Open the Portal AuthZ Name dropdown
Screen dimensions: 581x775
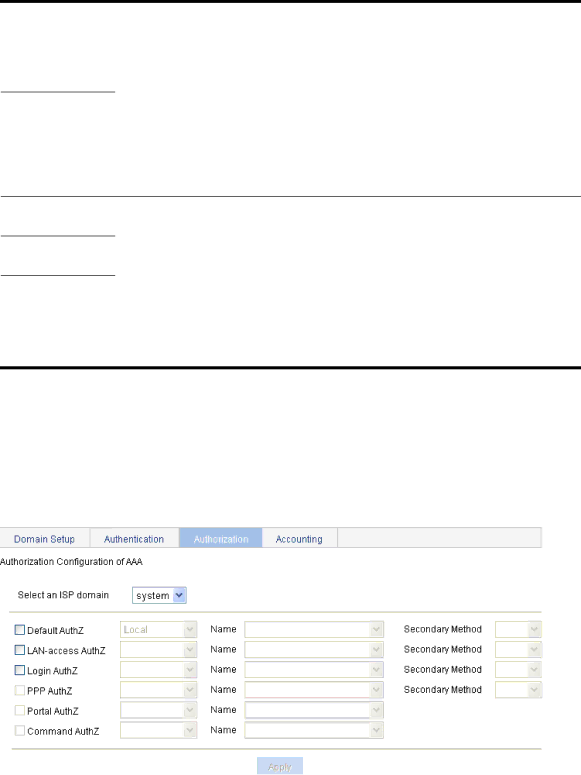click(314, 711)
